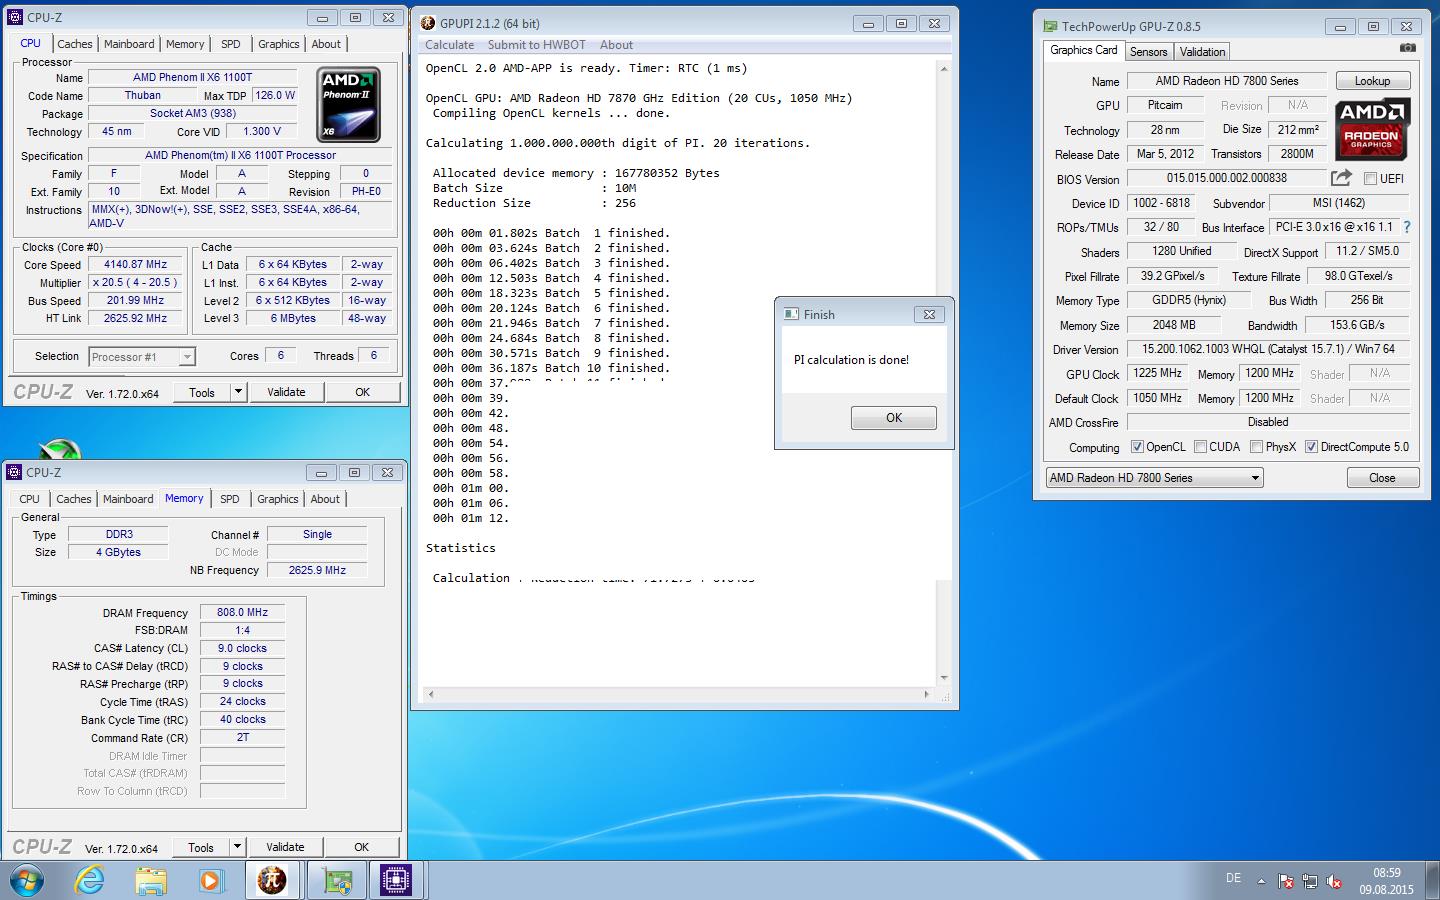
Task: Open the Mainboard tab in top CPU-Z
Action: [x=129, y=44]
